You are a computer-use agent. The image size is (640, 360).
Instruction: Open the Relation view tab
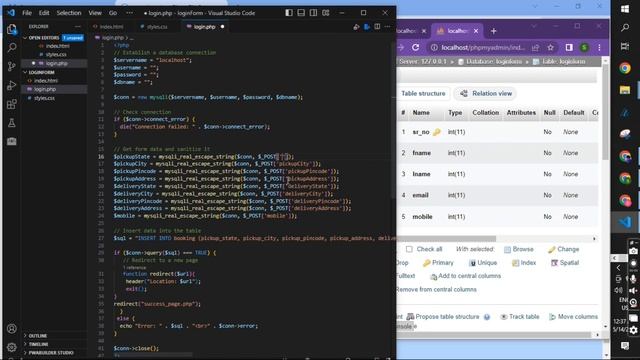tap(486, 93)
